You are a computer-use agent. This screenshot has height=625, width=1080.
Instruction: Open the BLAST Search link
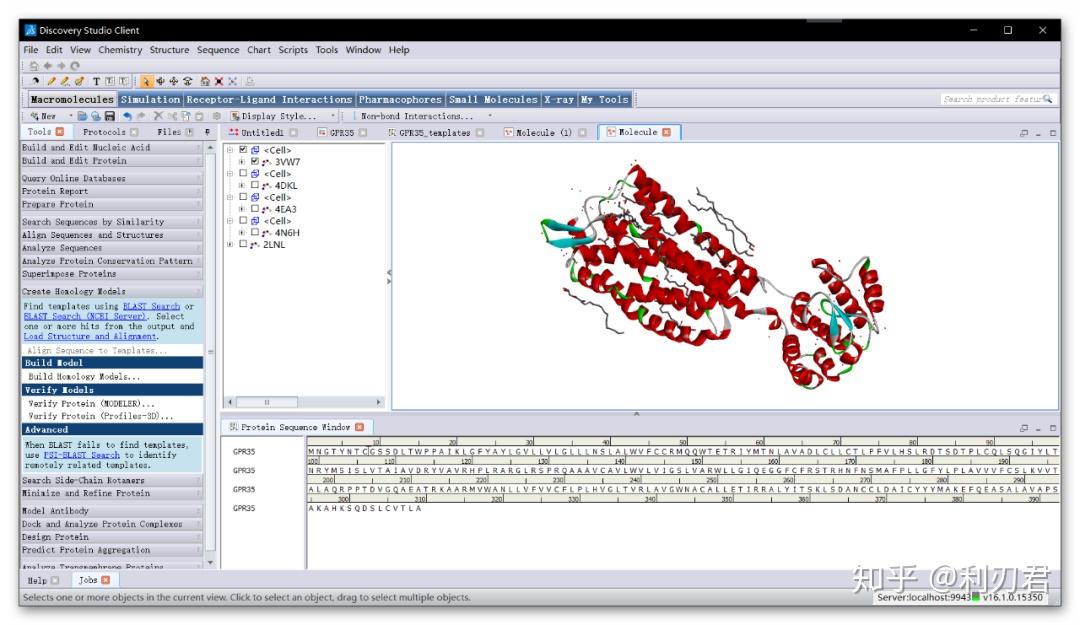[151, 306]
